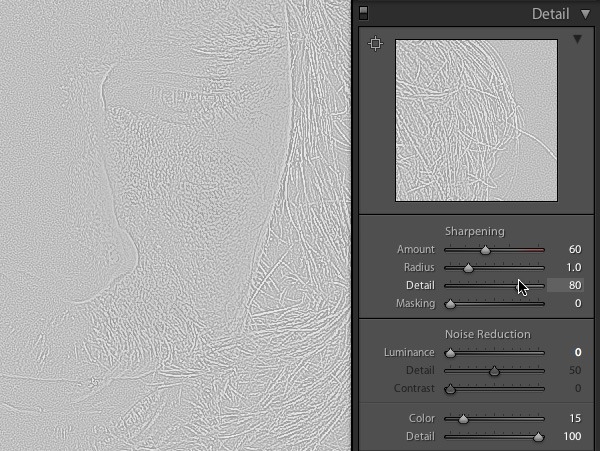Click the Sharpening Detail slider track
This screenshot has height=451, width=600.
click(x=494, y=286)
